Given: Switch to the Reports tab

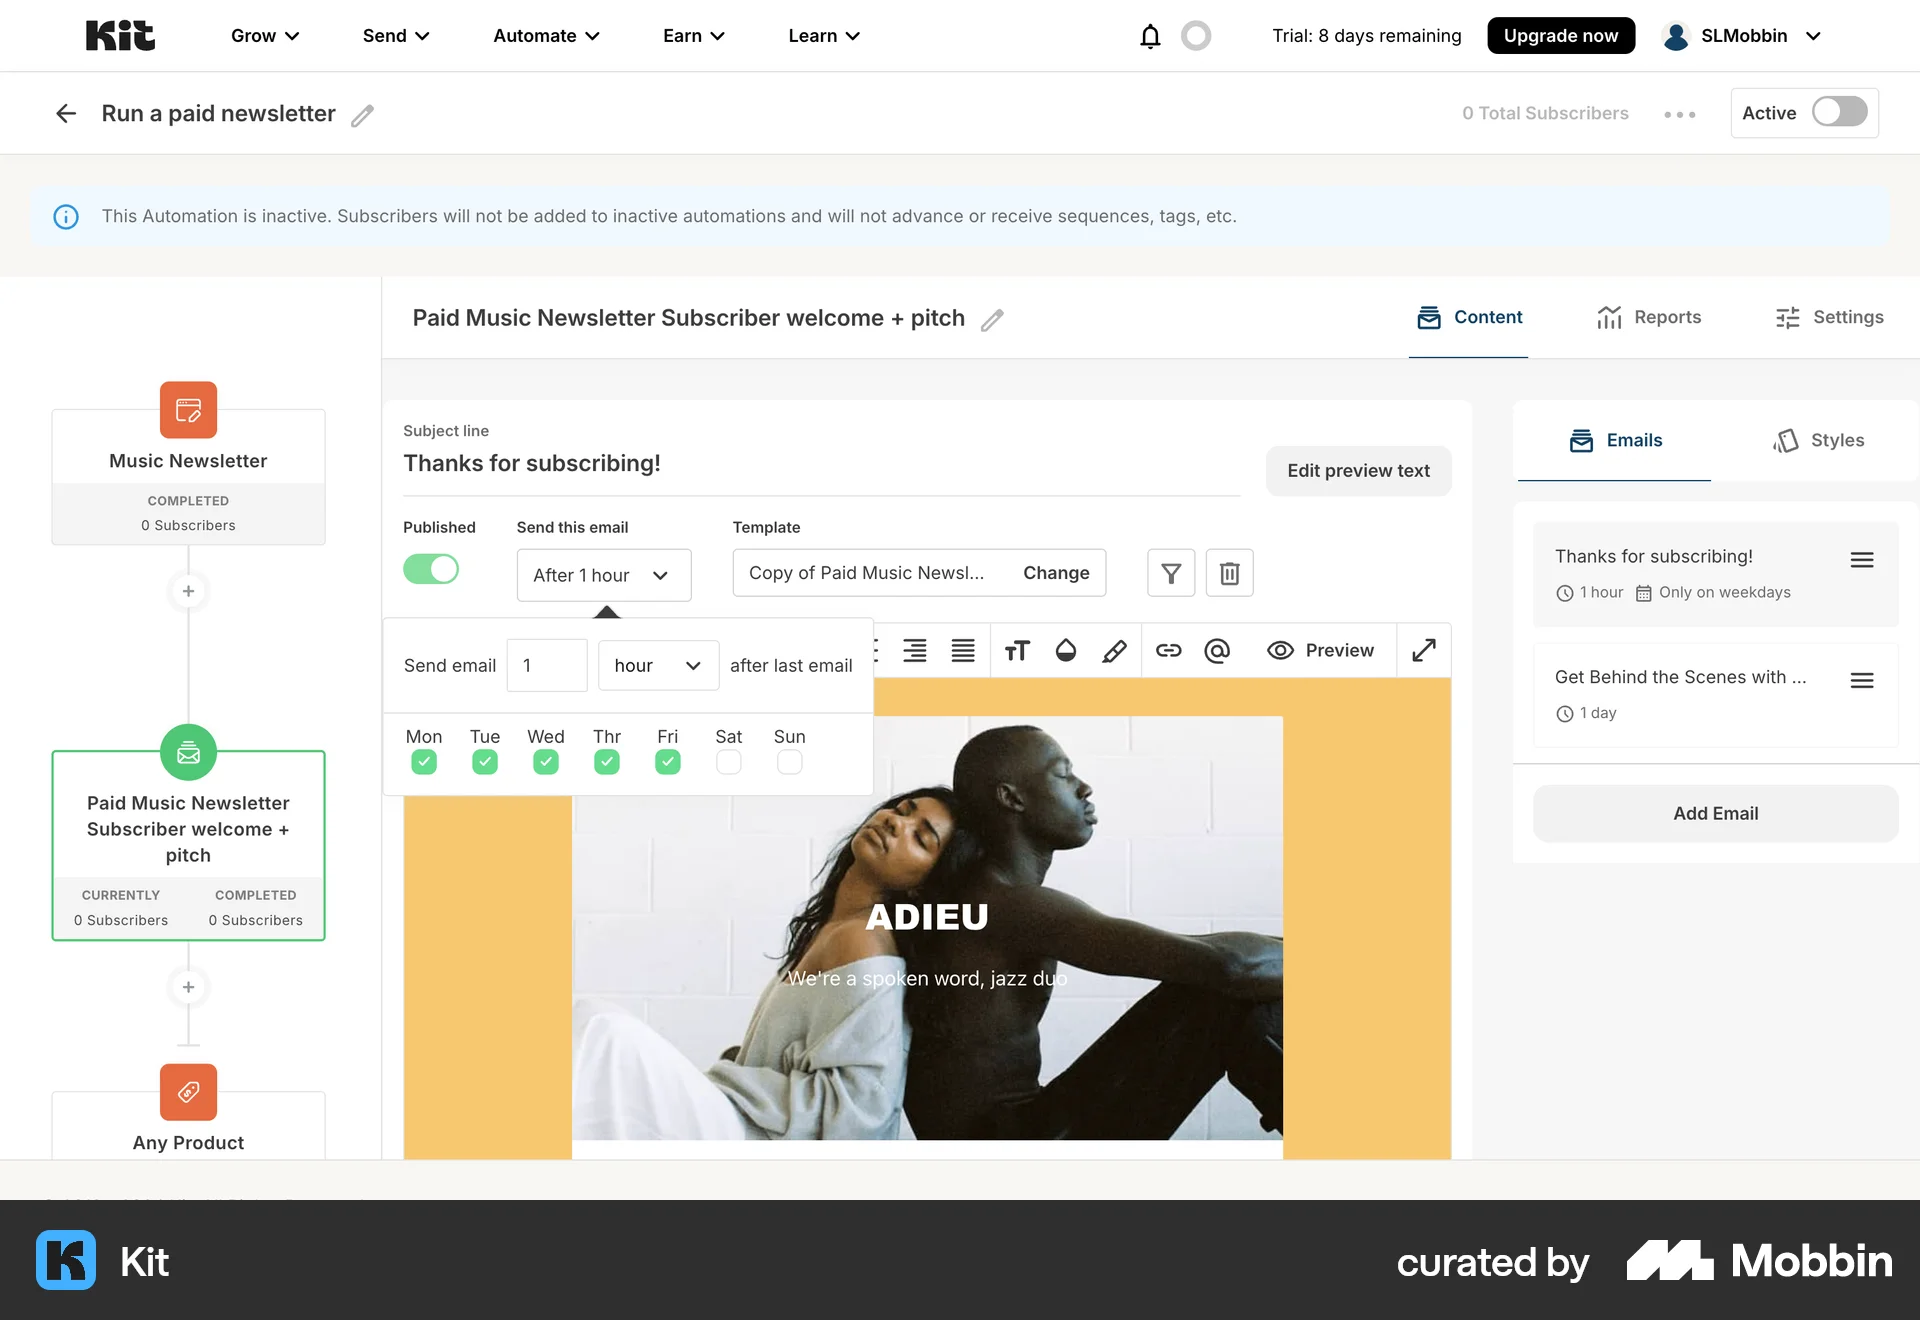Looking at the screenshot, I should tap(1649, 317).
